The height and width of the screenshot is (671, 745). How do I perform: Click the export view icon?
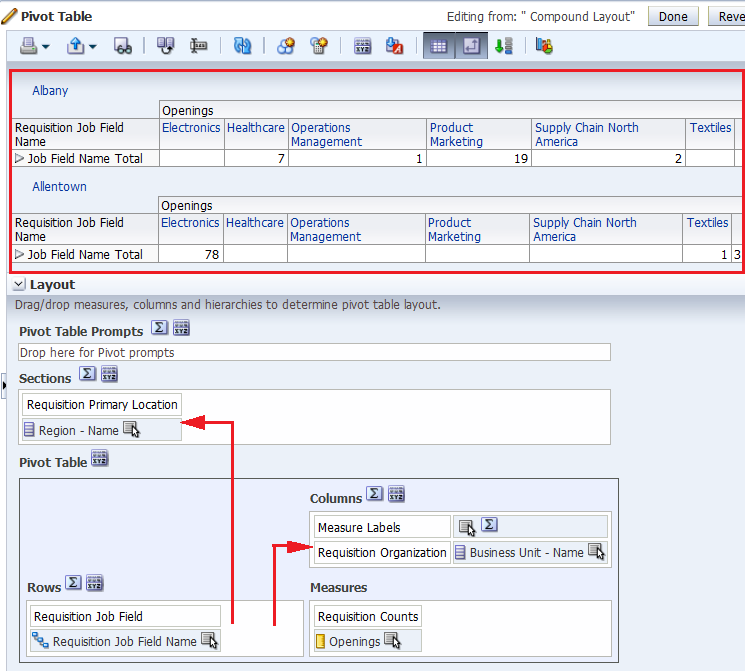[x=76, y=46]
